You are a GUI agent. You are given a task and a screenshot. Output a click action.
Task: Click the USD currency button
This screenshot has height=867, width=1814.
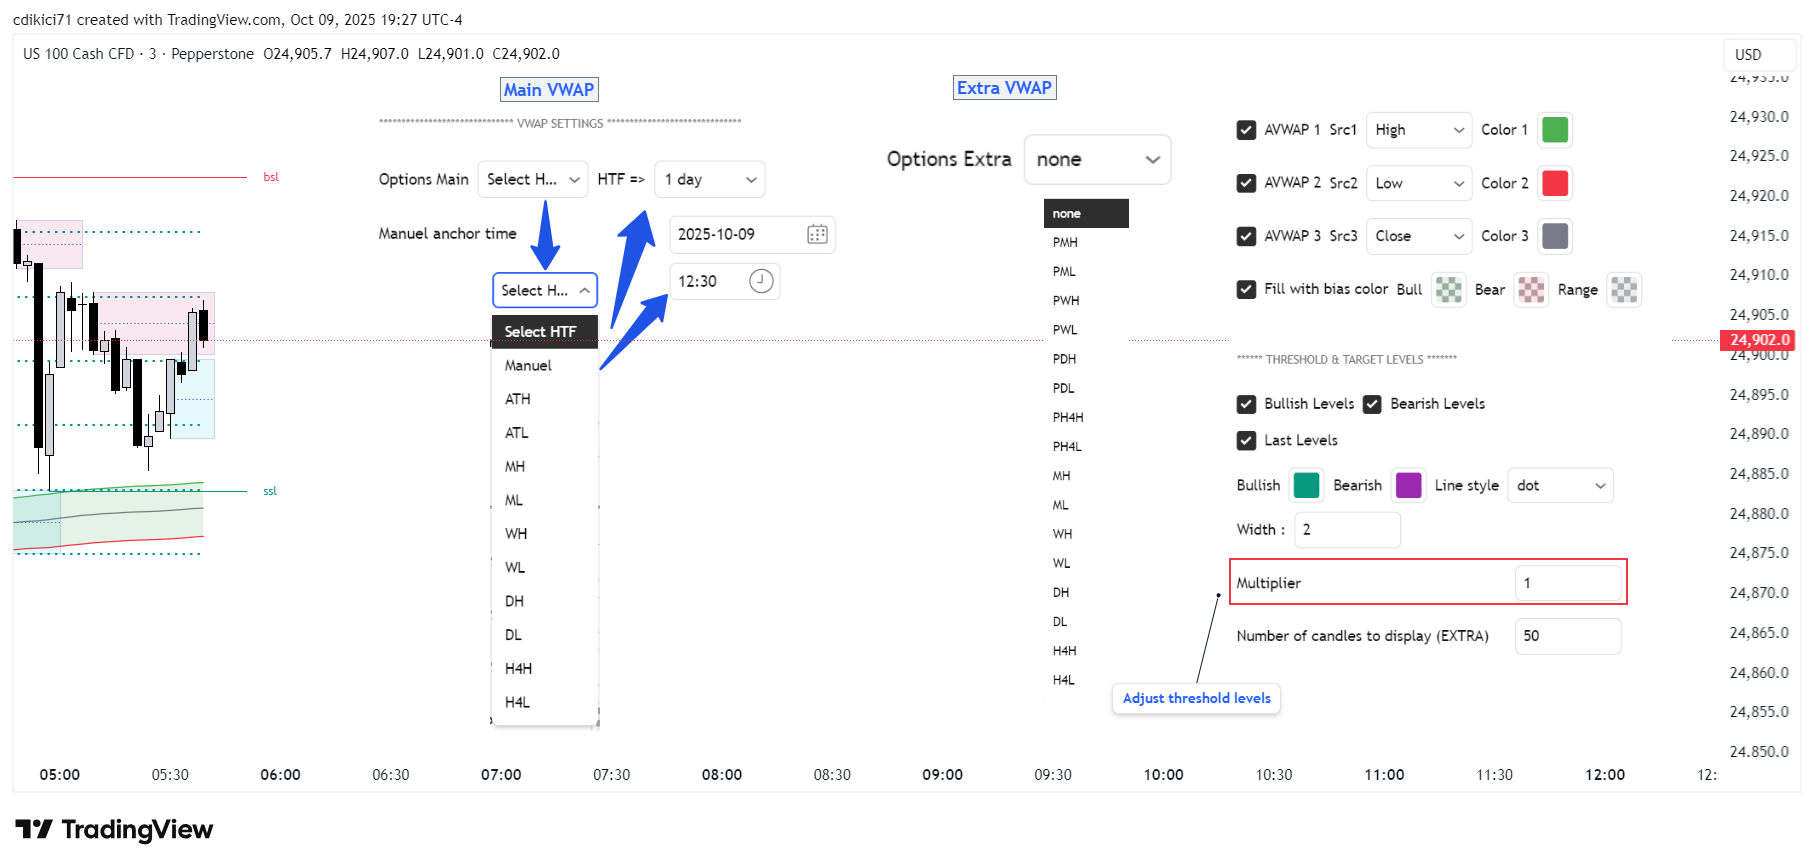tap(1748, 55)
